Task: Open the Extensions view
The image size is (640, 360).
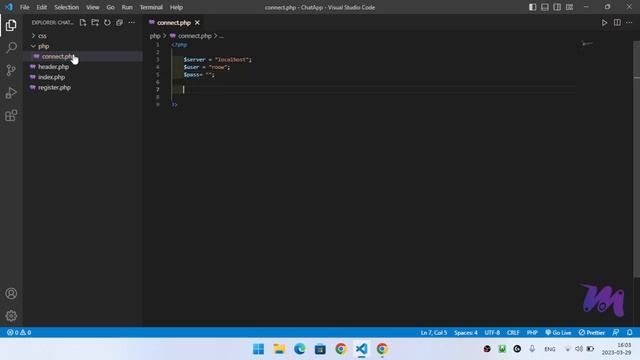Action: pos(11,116)
